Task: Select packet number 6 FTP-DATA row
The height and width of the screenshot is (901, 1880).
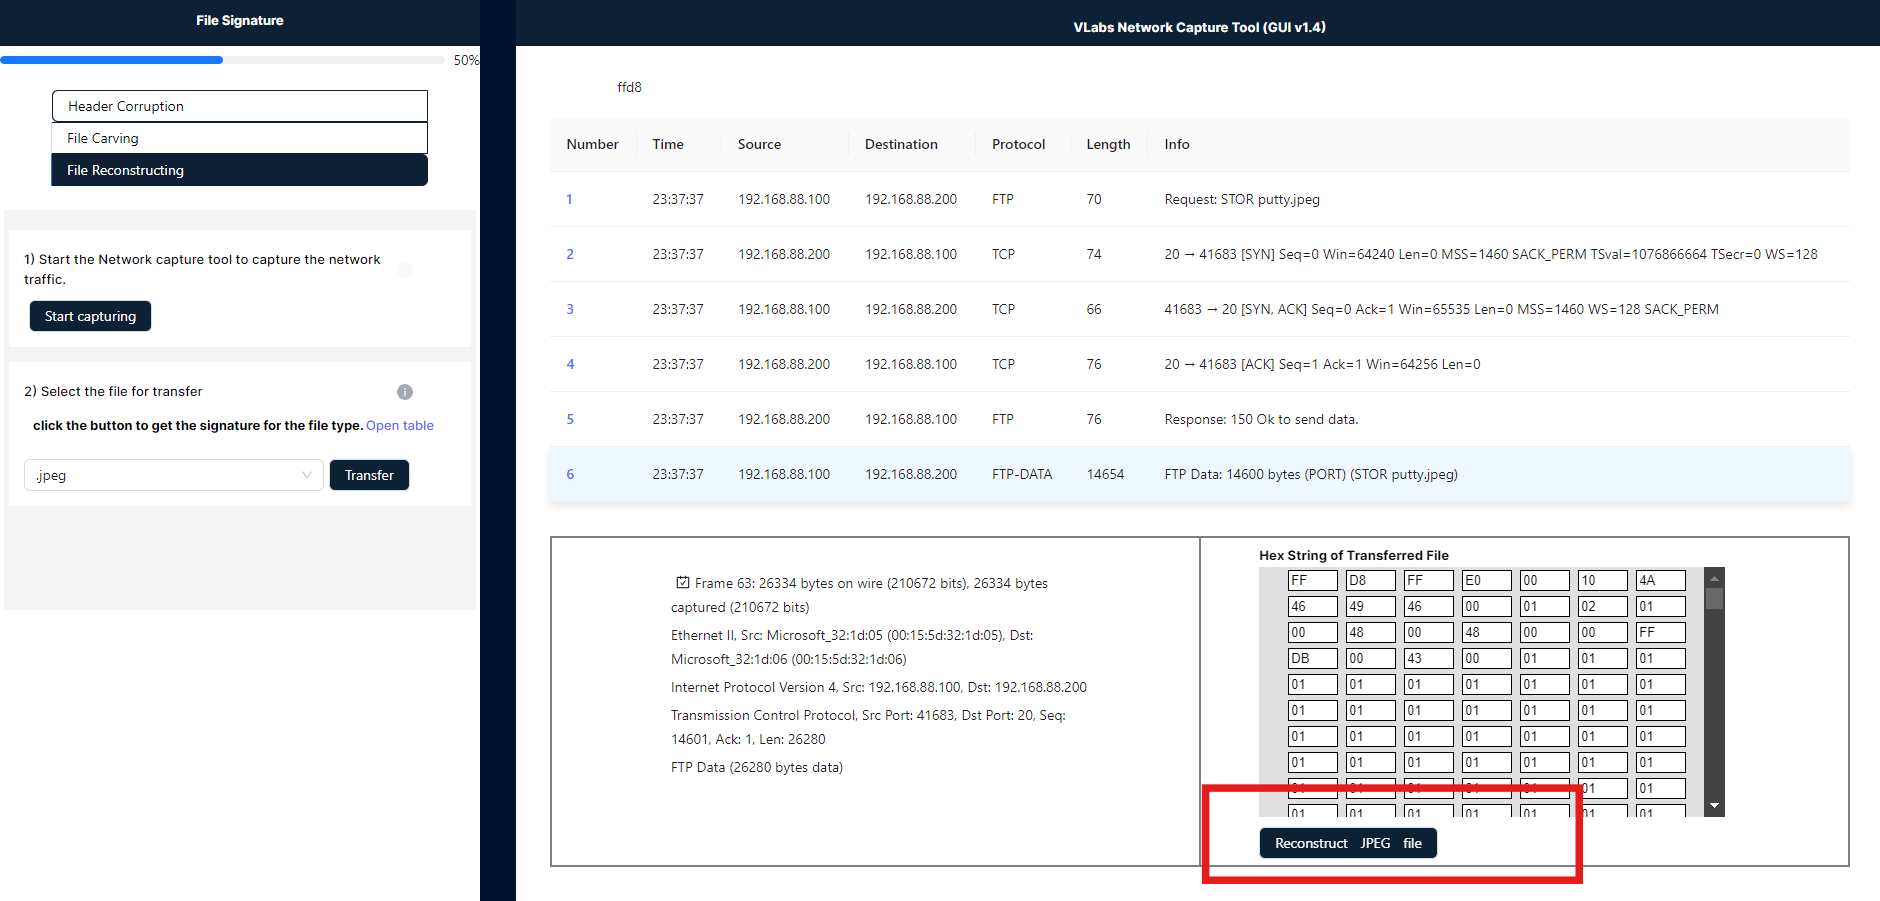Action: tap(1198, 474)
